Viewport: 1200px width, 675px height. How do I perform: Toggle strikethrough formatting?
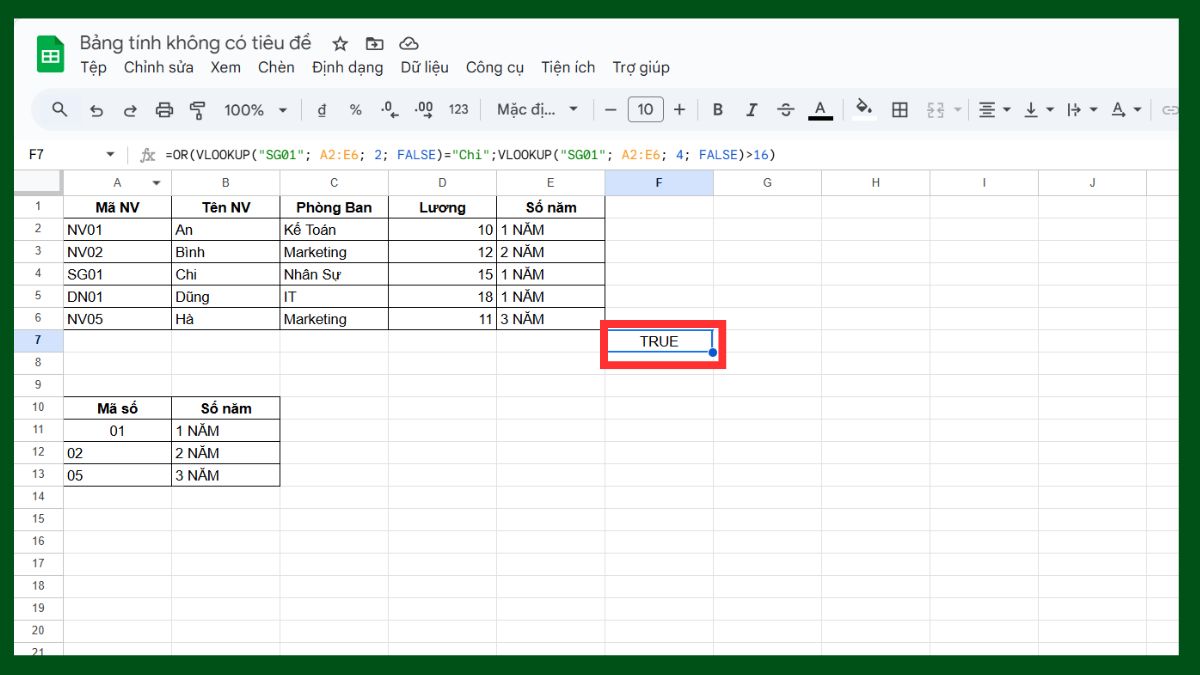coord(785,109)
